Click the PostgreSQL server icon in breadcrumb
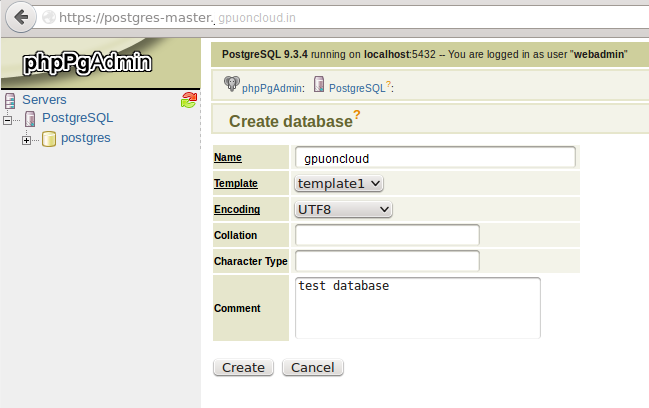The width and height of the screenshot is (649, 408). (x=320, y=87)
